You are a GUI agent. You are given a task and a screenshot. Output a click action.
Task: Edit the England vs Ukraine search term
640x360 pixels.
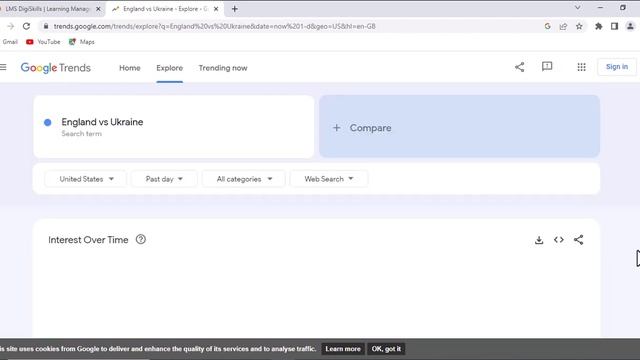click(x=102, y=122)
